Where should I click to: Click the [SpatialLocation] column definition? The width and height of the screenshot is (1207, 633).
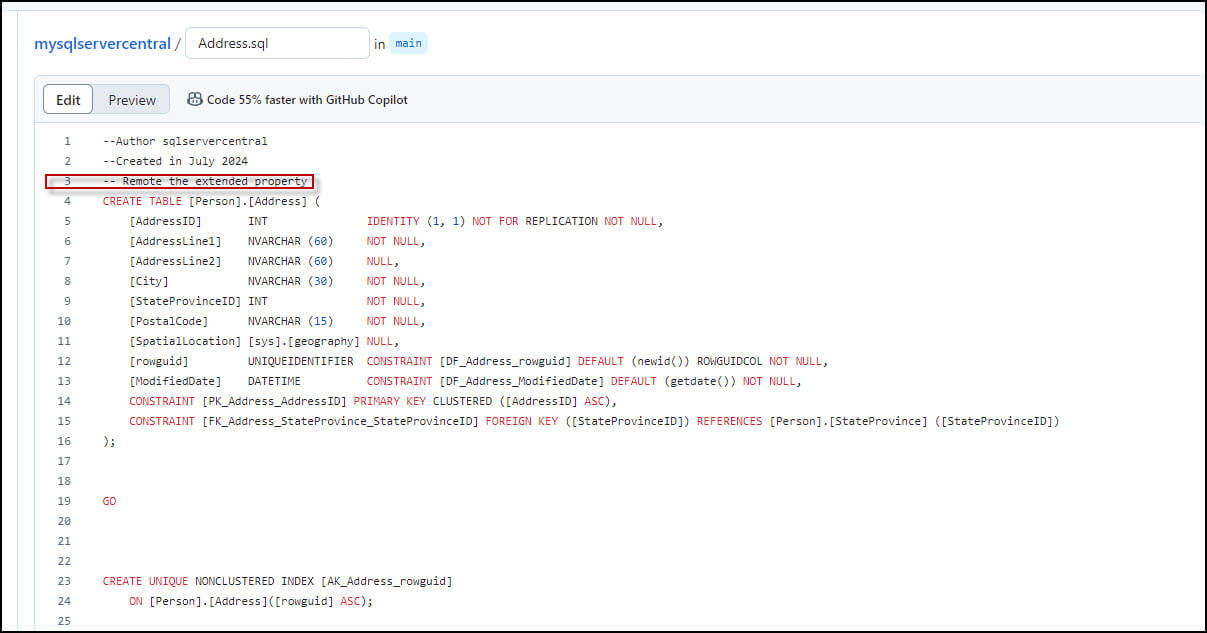(186, 341)
